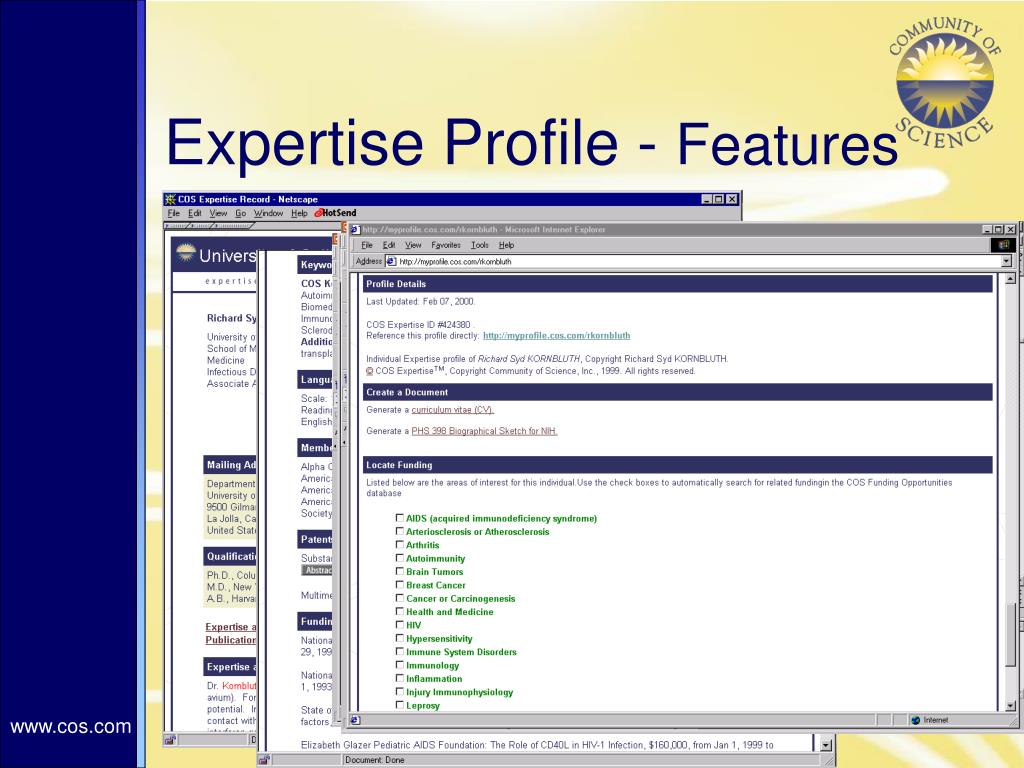Click the Locate Funding section header
The height and width of the screenshot is (768, 1024).
point(678,465)
